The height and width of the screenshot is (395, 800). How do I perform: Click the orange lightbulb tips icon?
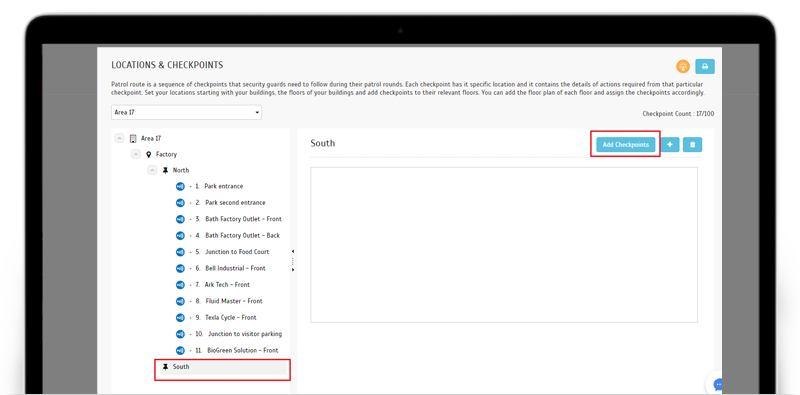[683, 66]
